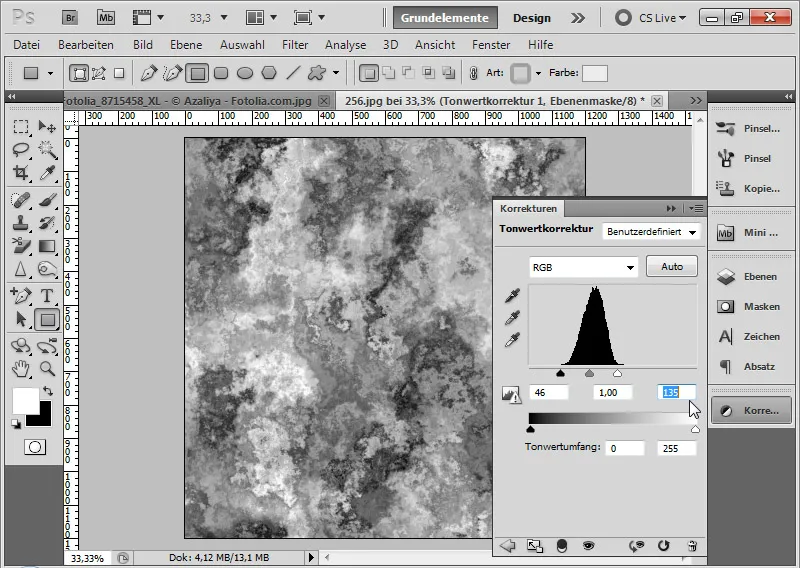
Task: Select the Healing Brush tool
Action: 21,200
